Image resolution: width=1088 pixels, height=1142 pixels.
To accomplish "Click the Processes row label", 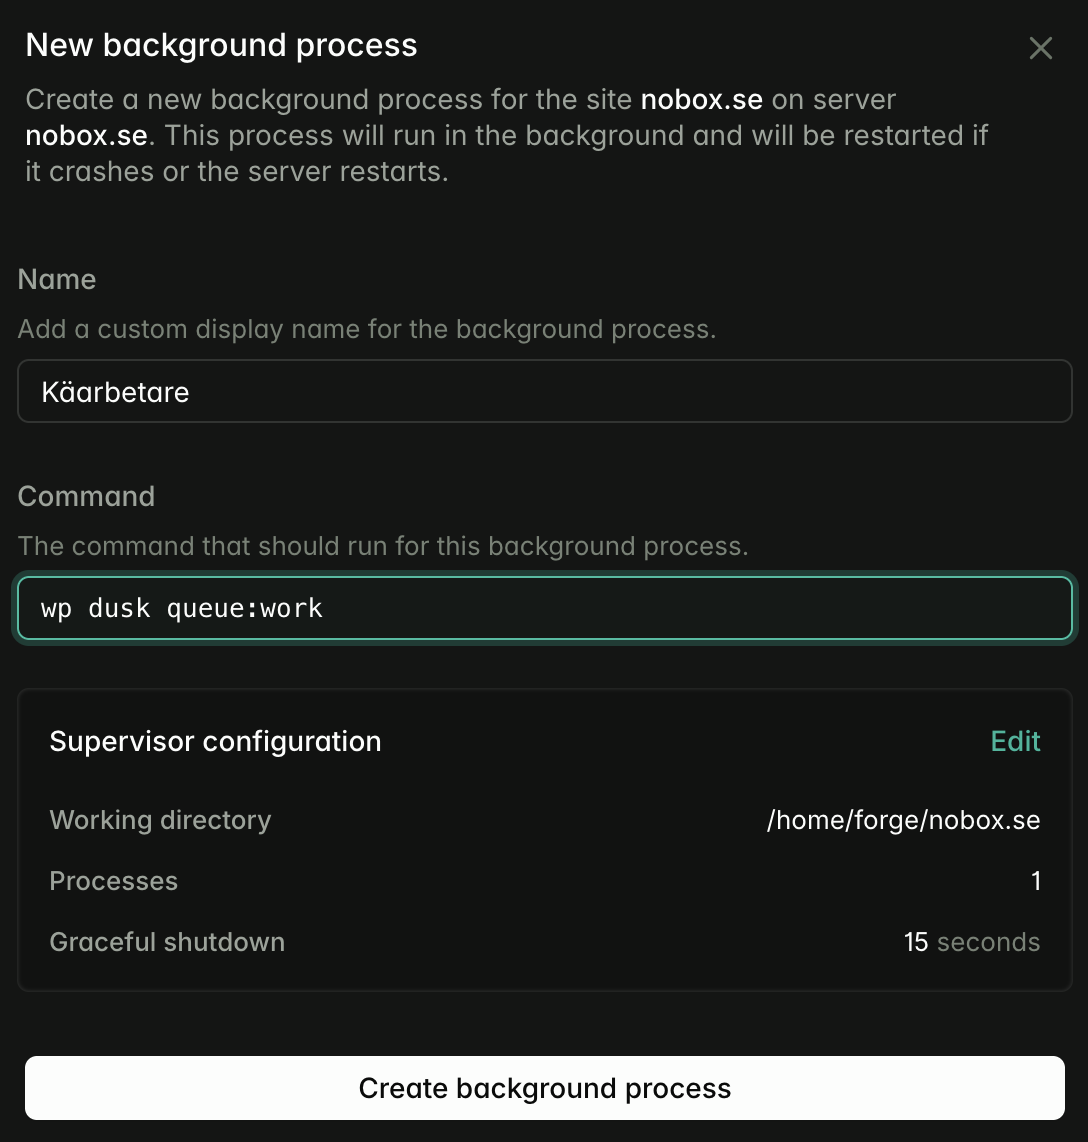I will (x=113, y=881).
